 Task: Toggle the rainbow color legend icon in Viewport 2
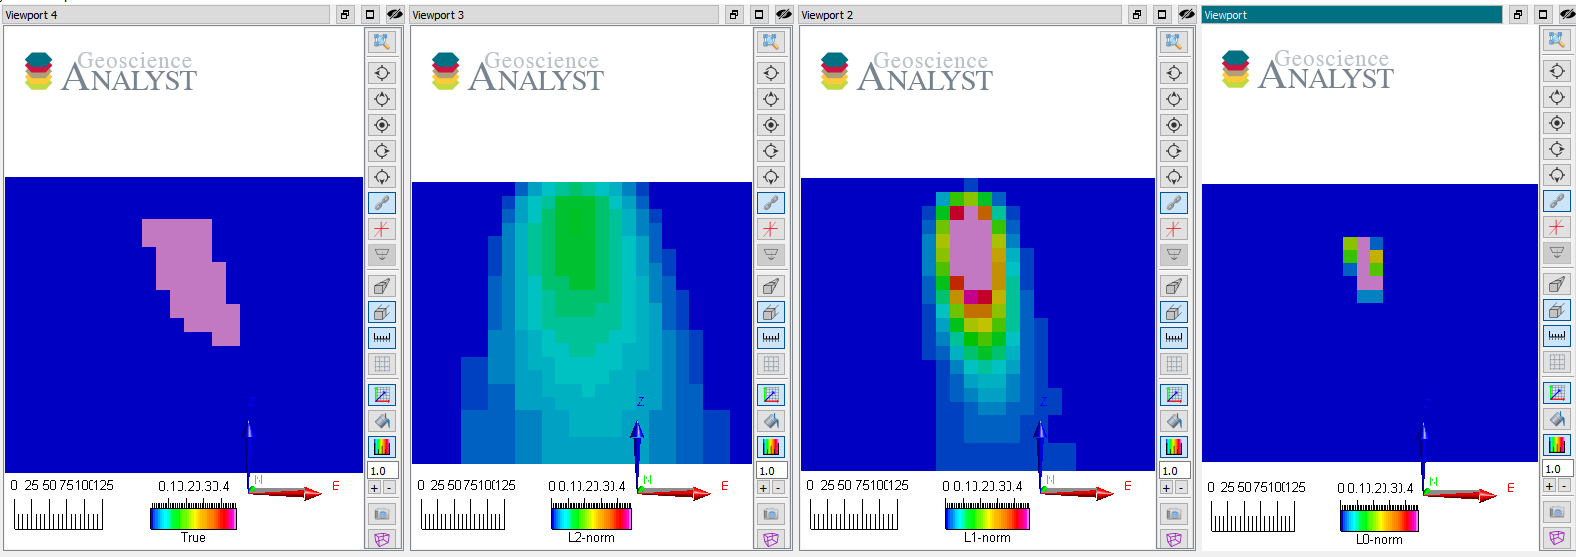click(x=1174, y=447)
